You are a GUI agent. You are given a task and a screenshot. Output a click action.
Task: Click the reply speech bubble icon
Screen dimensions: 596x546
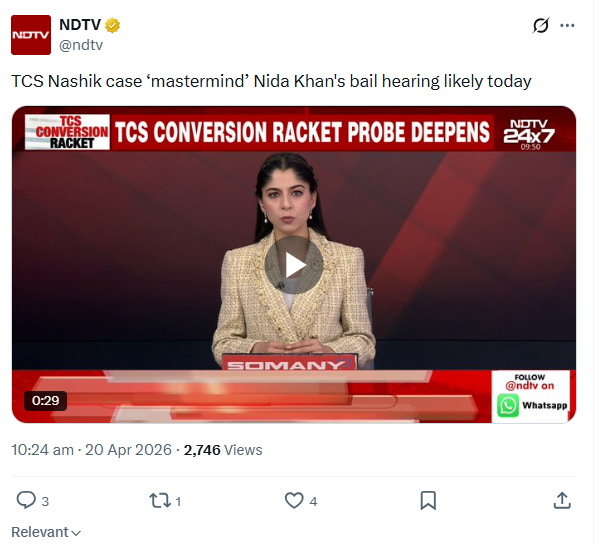point(26,500)
